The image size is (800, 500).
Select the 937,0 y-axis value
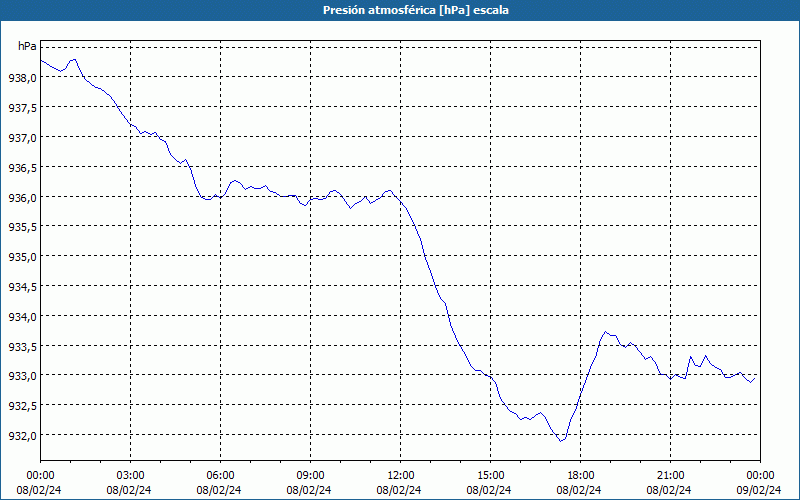pyautogui.click(x=22, y=138)
